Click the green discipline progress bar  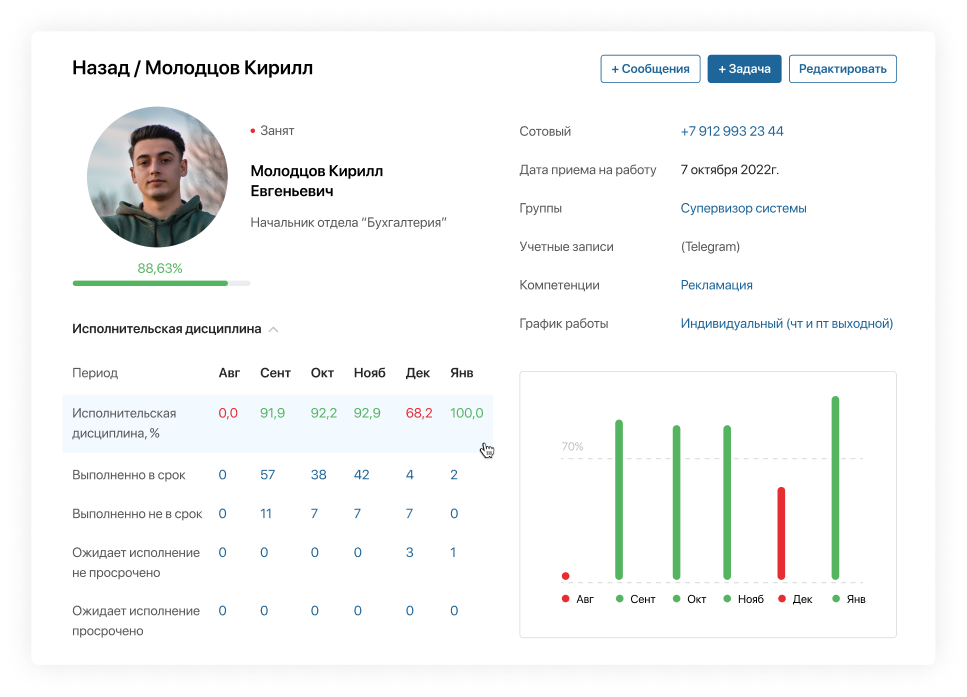tap(149, 283)
